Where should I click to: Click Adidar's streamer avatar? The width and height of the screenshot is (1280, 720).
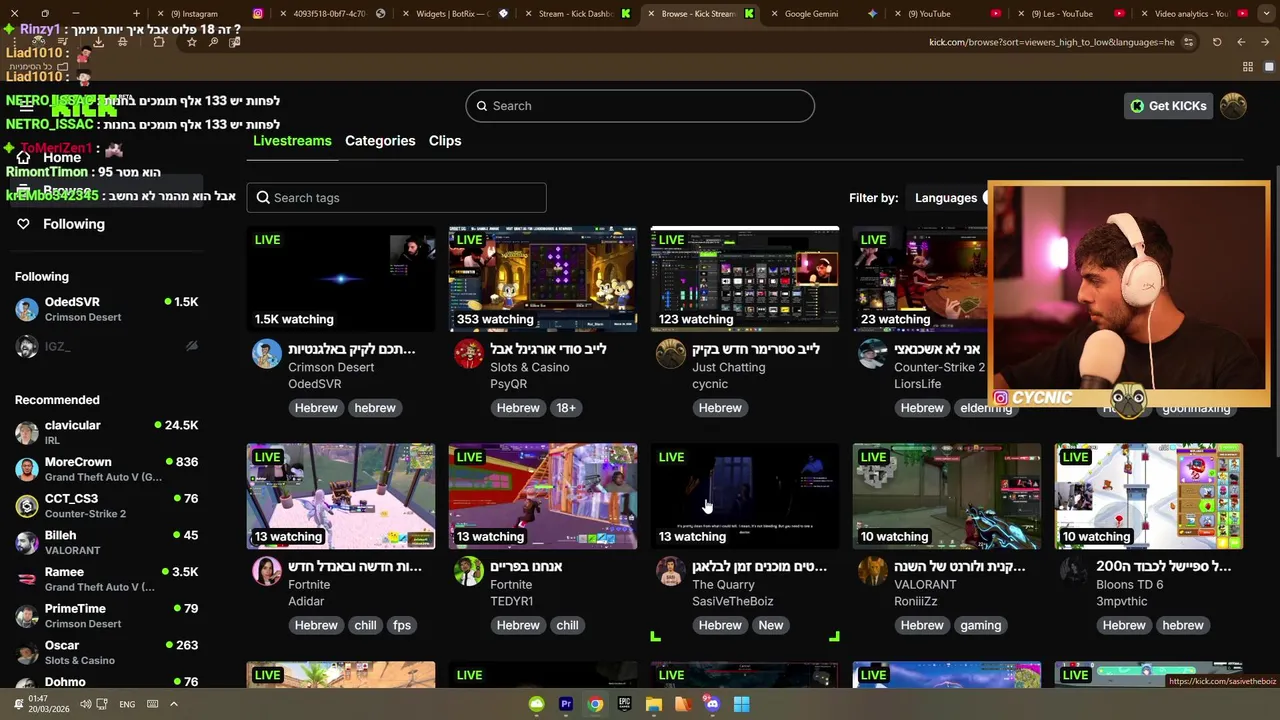pos(267,570)
